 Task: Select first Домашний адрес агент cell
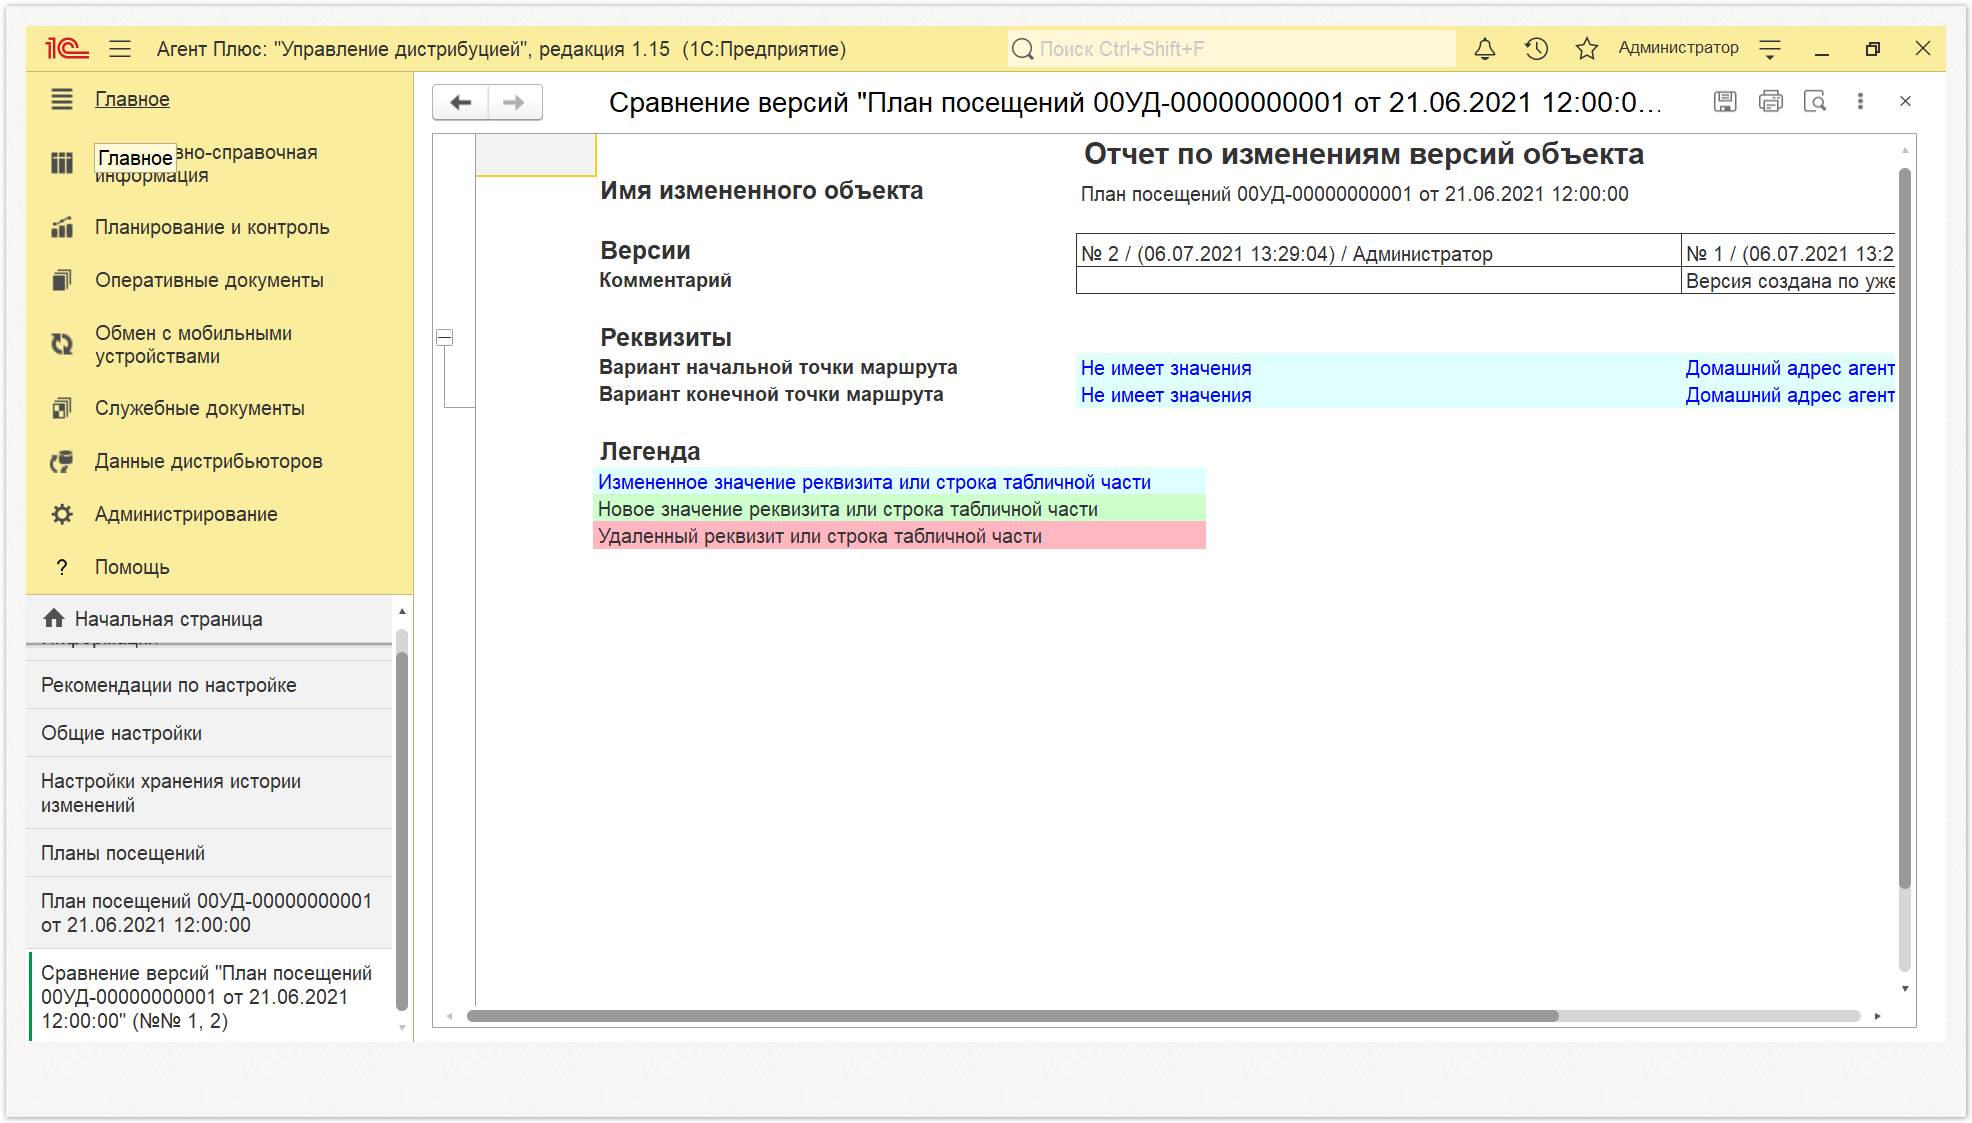1788,368
